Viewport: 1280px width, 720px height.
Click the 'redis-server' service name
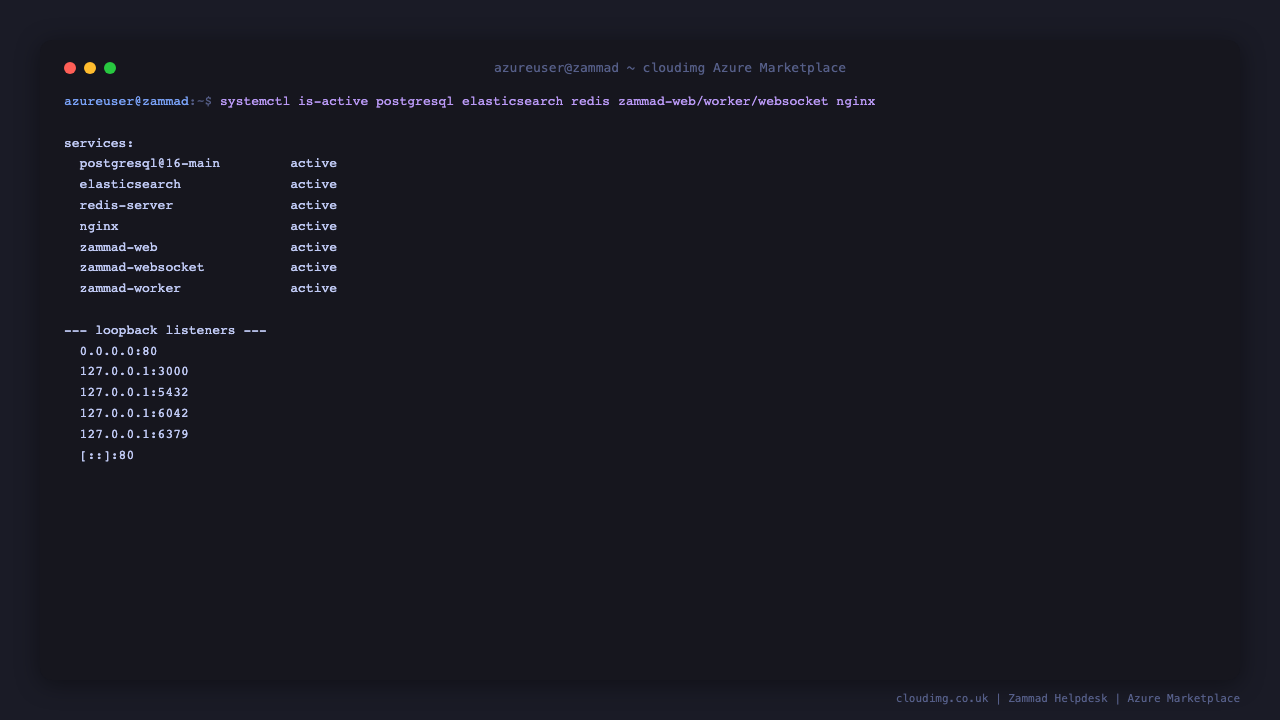pyautogui.click(x=126, y=206)
